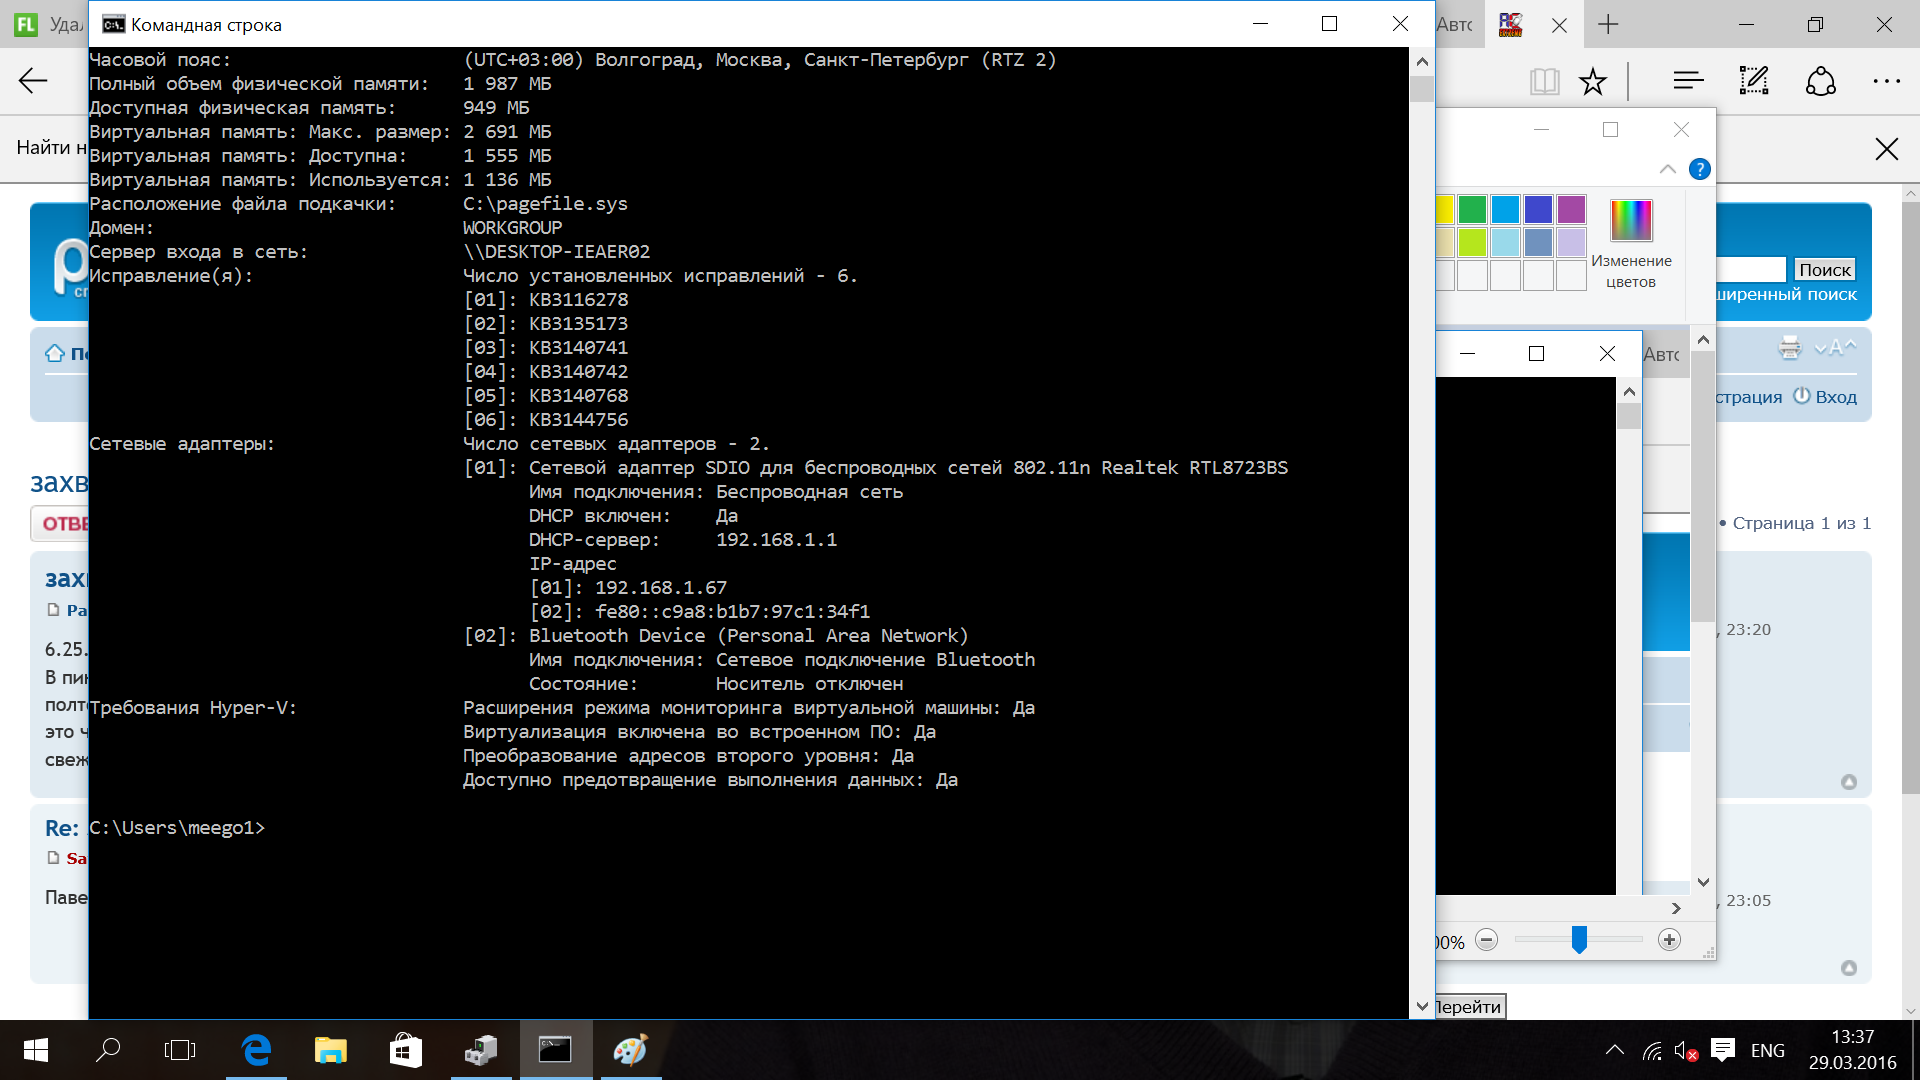Pick the indigo swatch in Paint palette
The image size is (1920, 1080).
click(1538, 209)
